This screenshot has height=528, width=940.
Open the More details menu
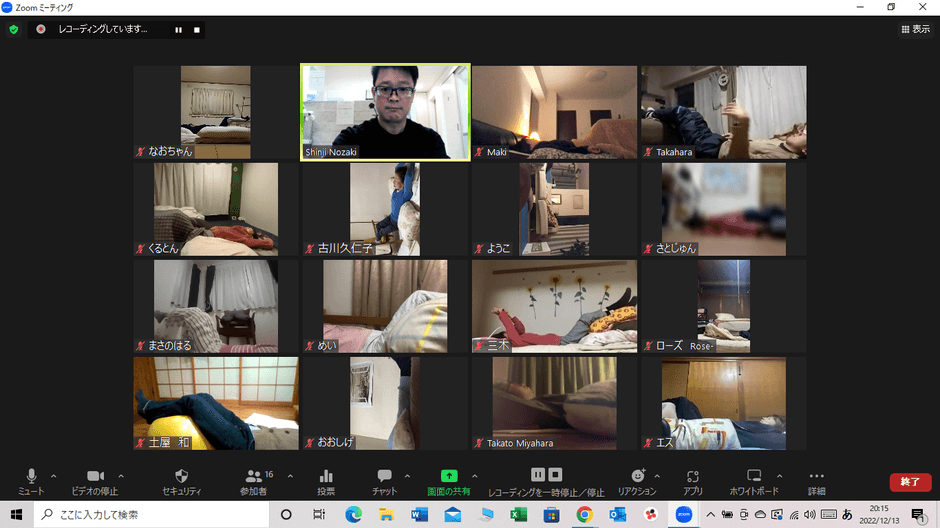[x=816, y=482]
